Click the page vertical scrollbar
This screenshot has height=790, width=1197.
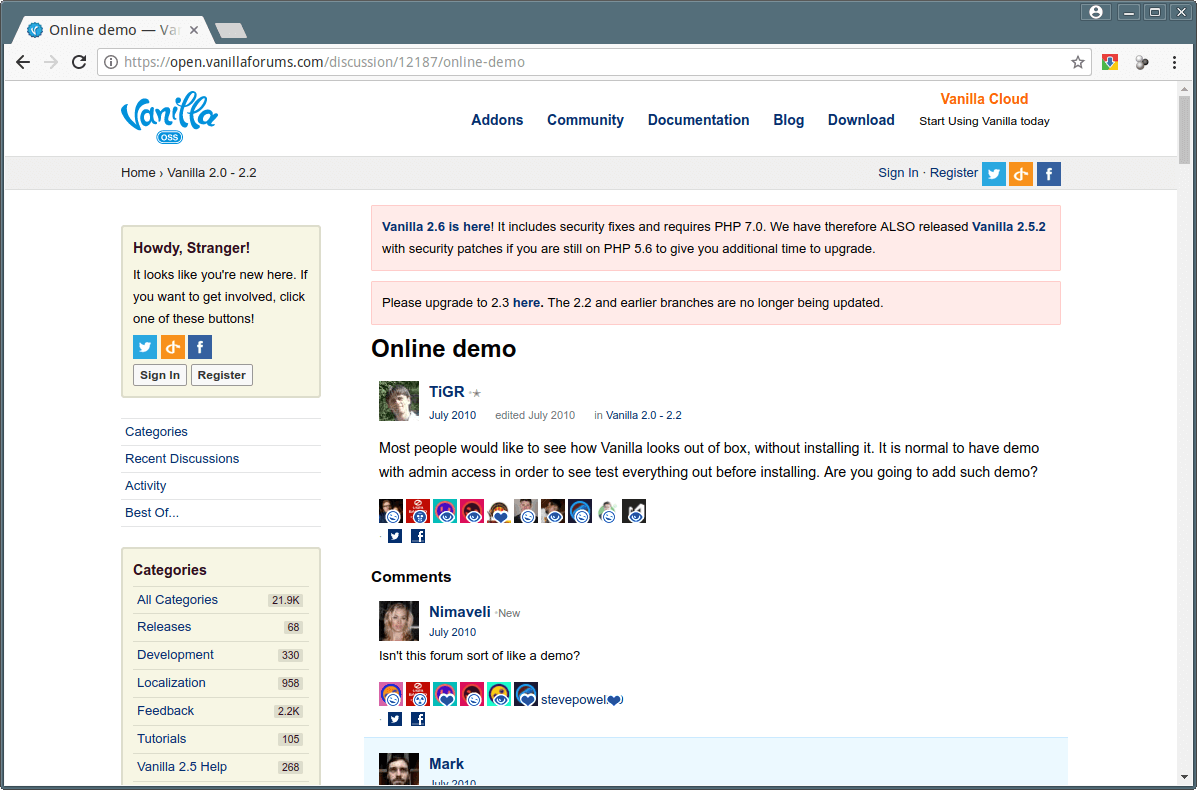(1184, 400)
